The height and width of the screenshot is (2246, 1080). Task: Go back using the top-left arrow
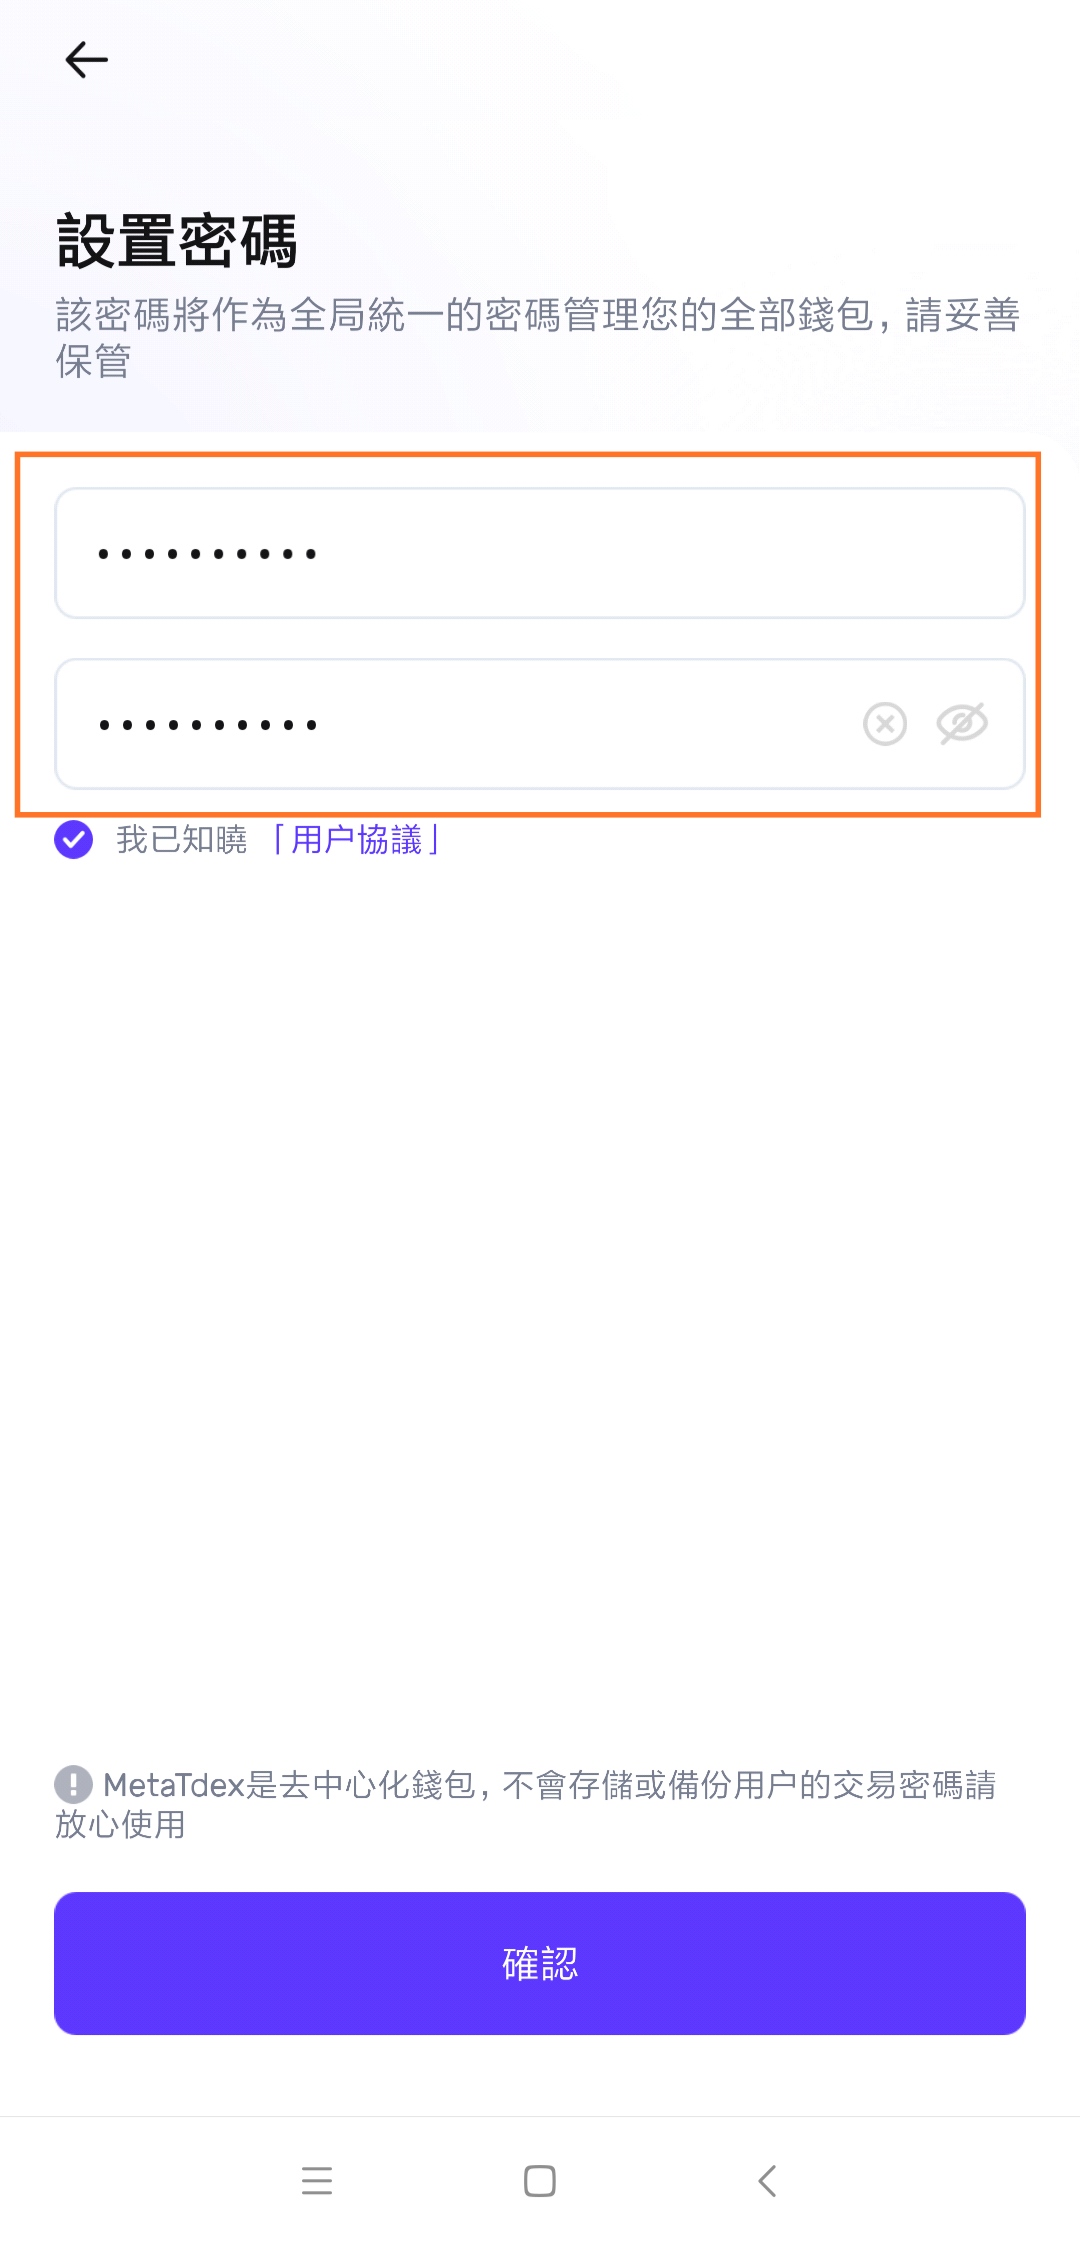click(x=86, y=60)
